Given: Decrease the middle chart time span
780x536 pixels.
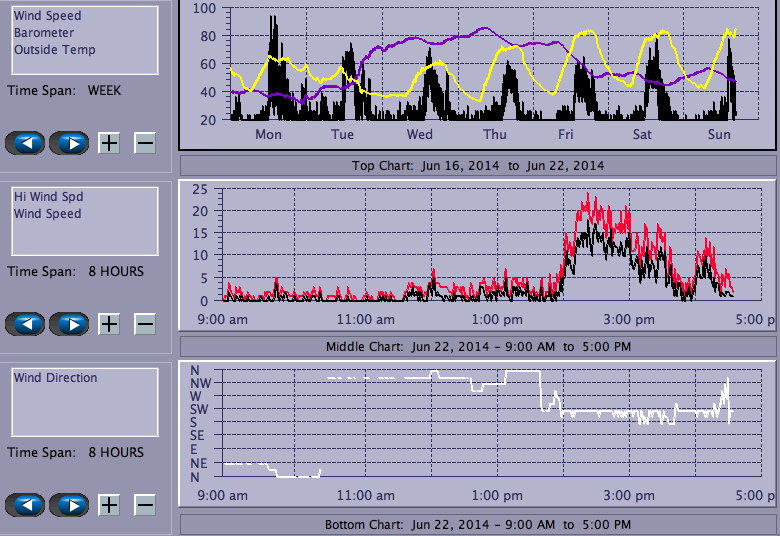Looking at the screenshot, I should (x=145, y=324).
